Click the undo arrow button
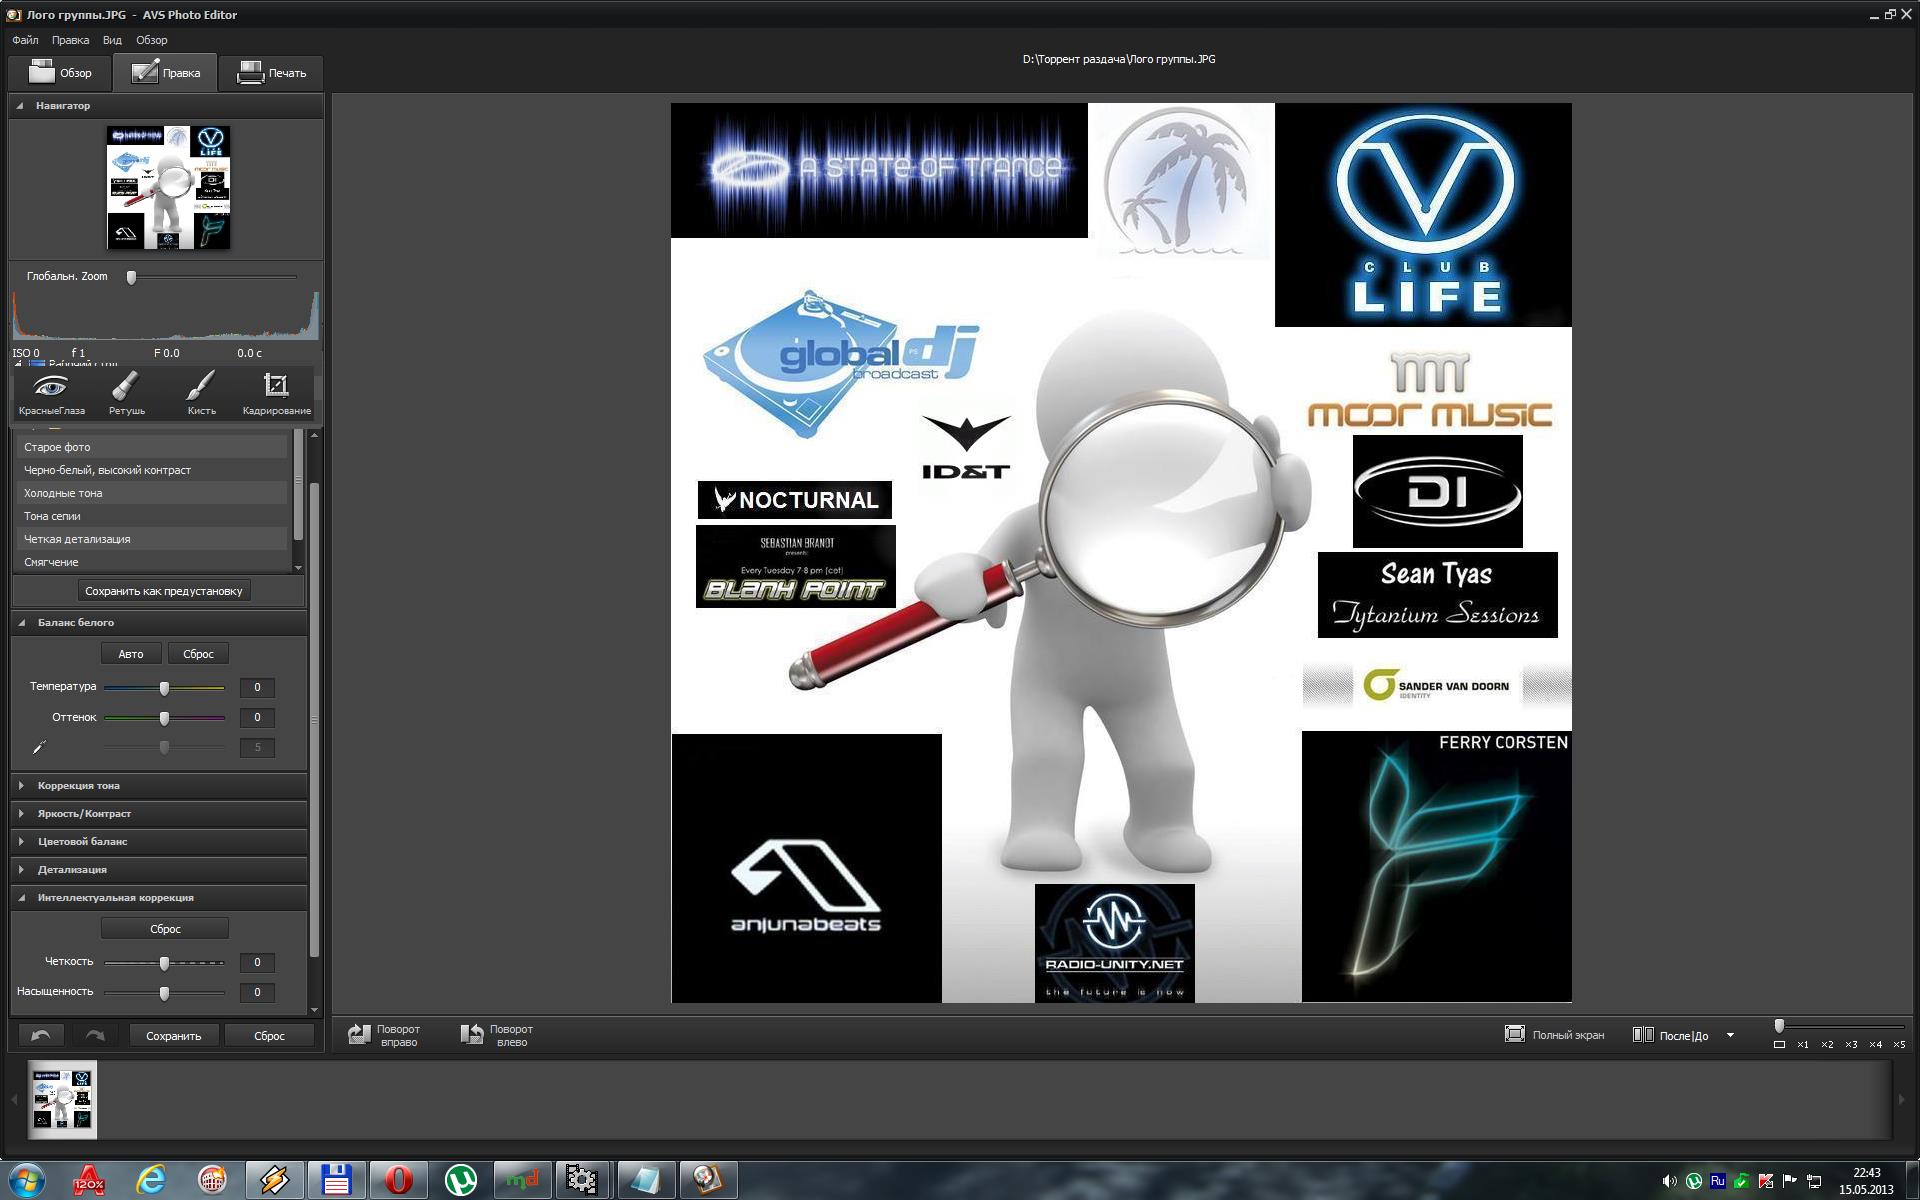This screenshot has height=1200, width=1920. pos(41,1035)
